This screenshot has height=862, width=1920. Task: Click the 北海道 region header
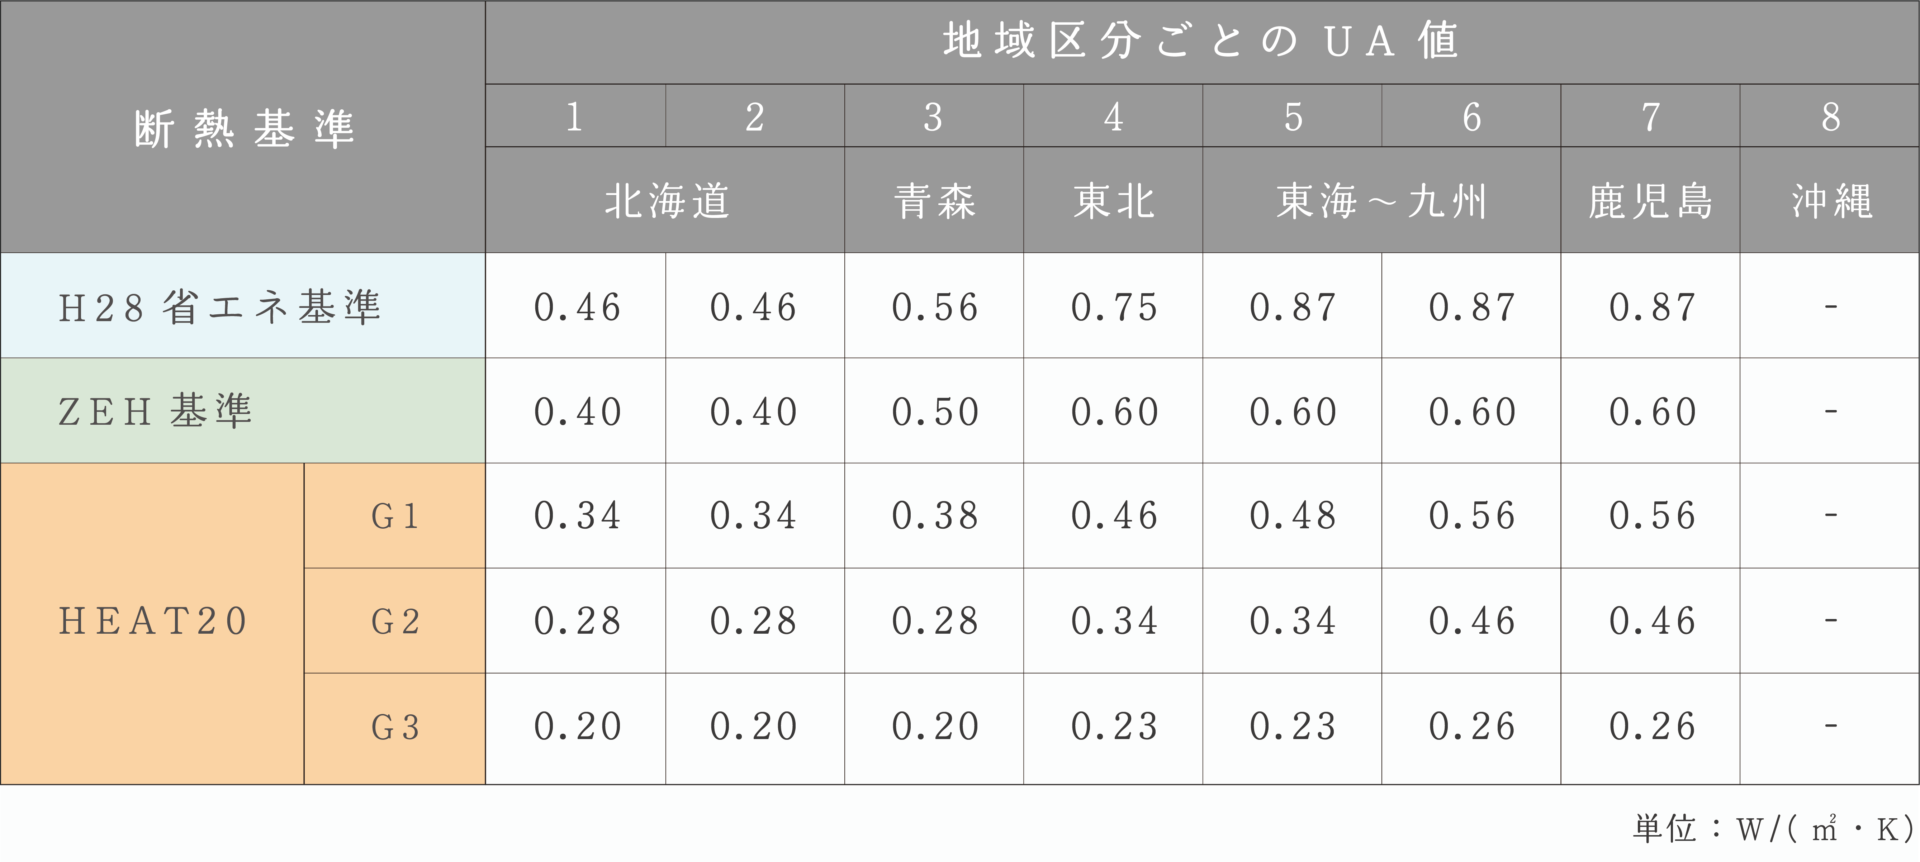tap(665, 201)
